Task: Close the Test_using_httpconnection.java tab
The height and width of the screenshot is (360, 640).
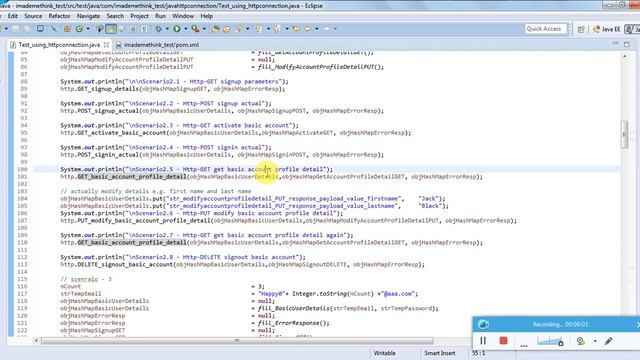Action: click(107, 44)
